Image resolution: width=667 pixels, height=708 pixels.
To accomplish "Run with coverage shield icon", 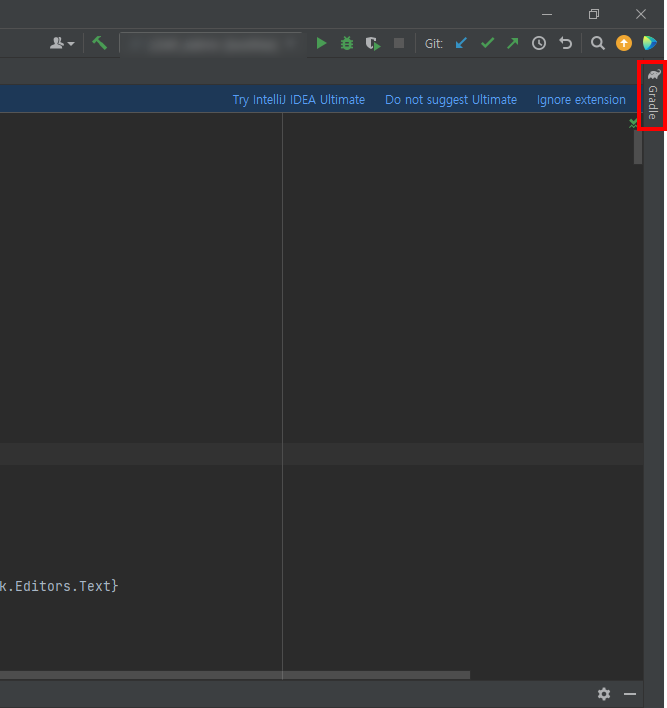I will (x=373, y=43).
